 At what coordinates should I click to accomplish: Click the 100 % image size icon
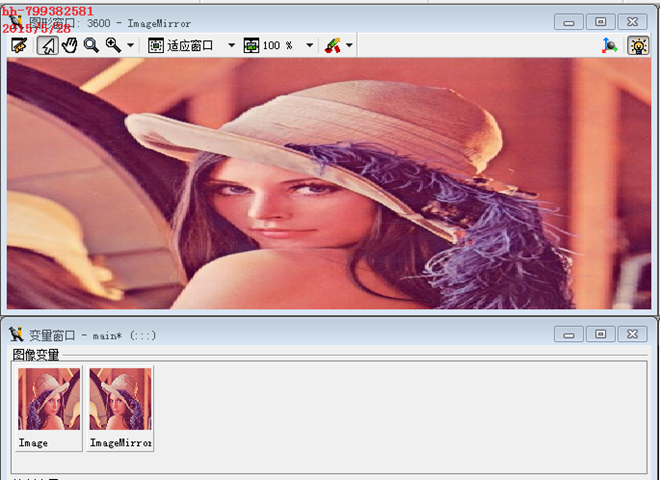point(251,45)
